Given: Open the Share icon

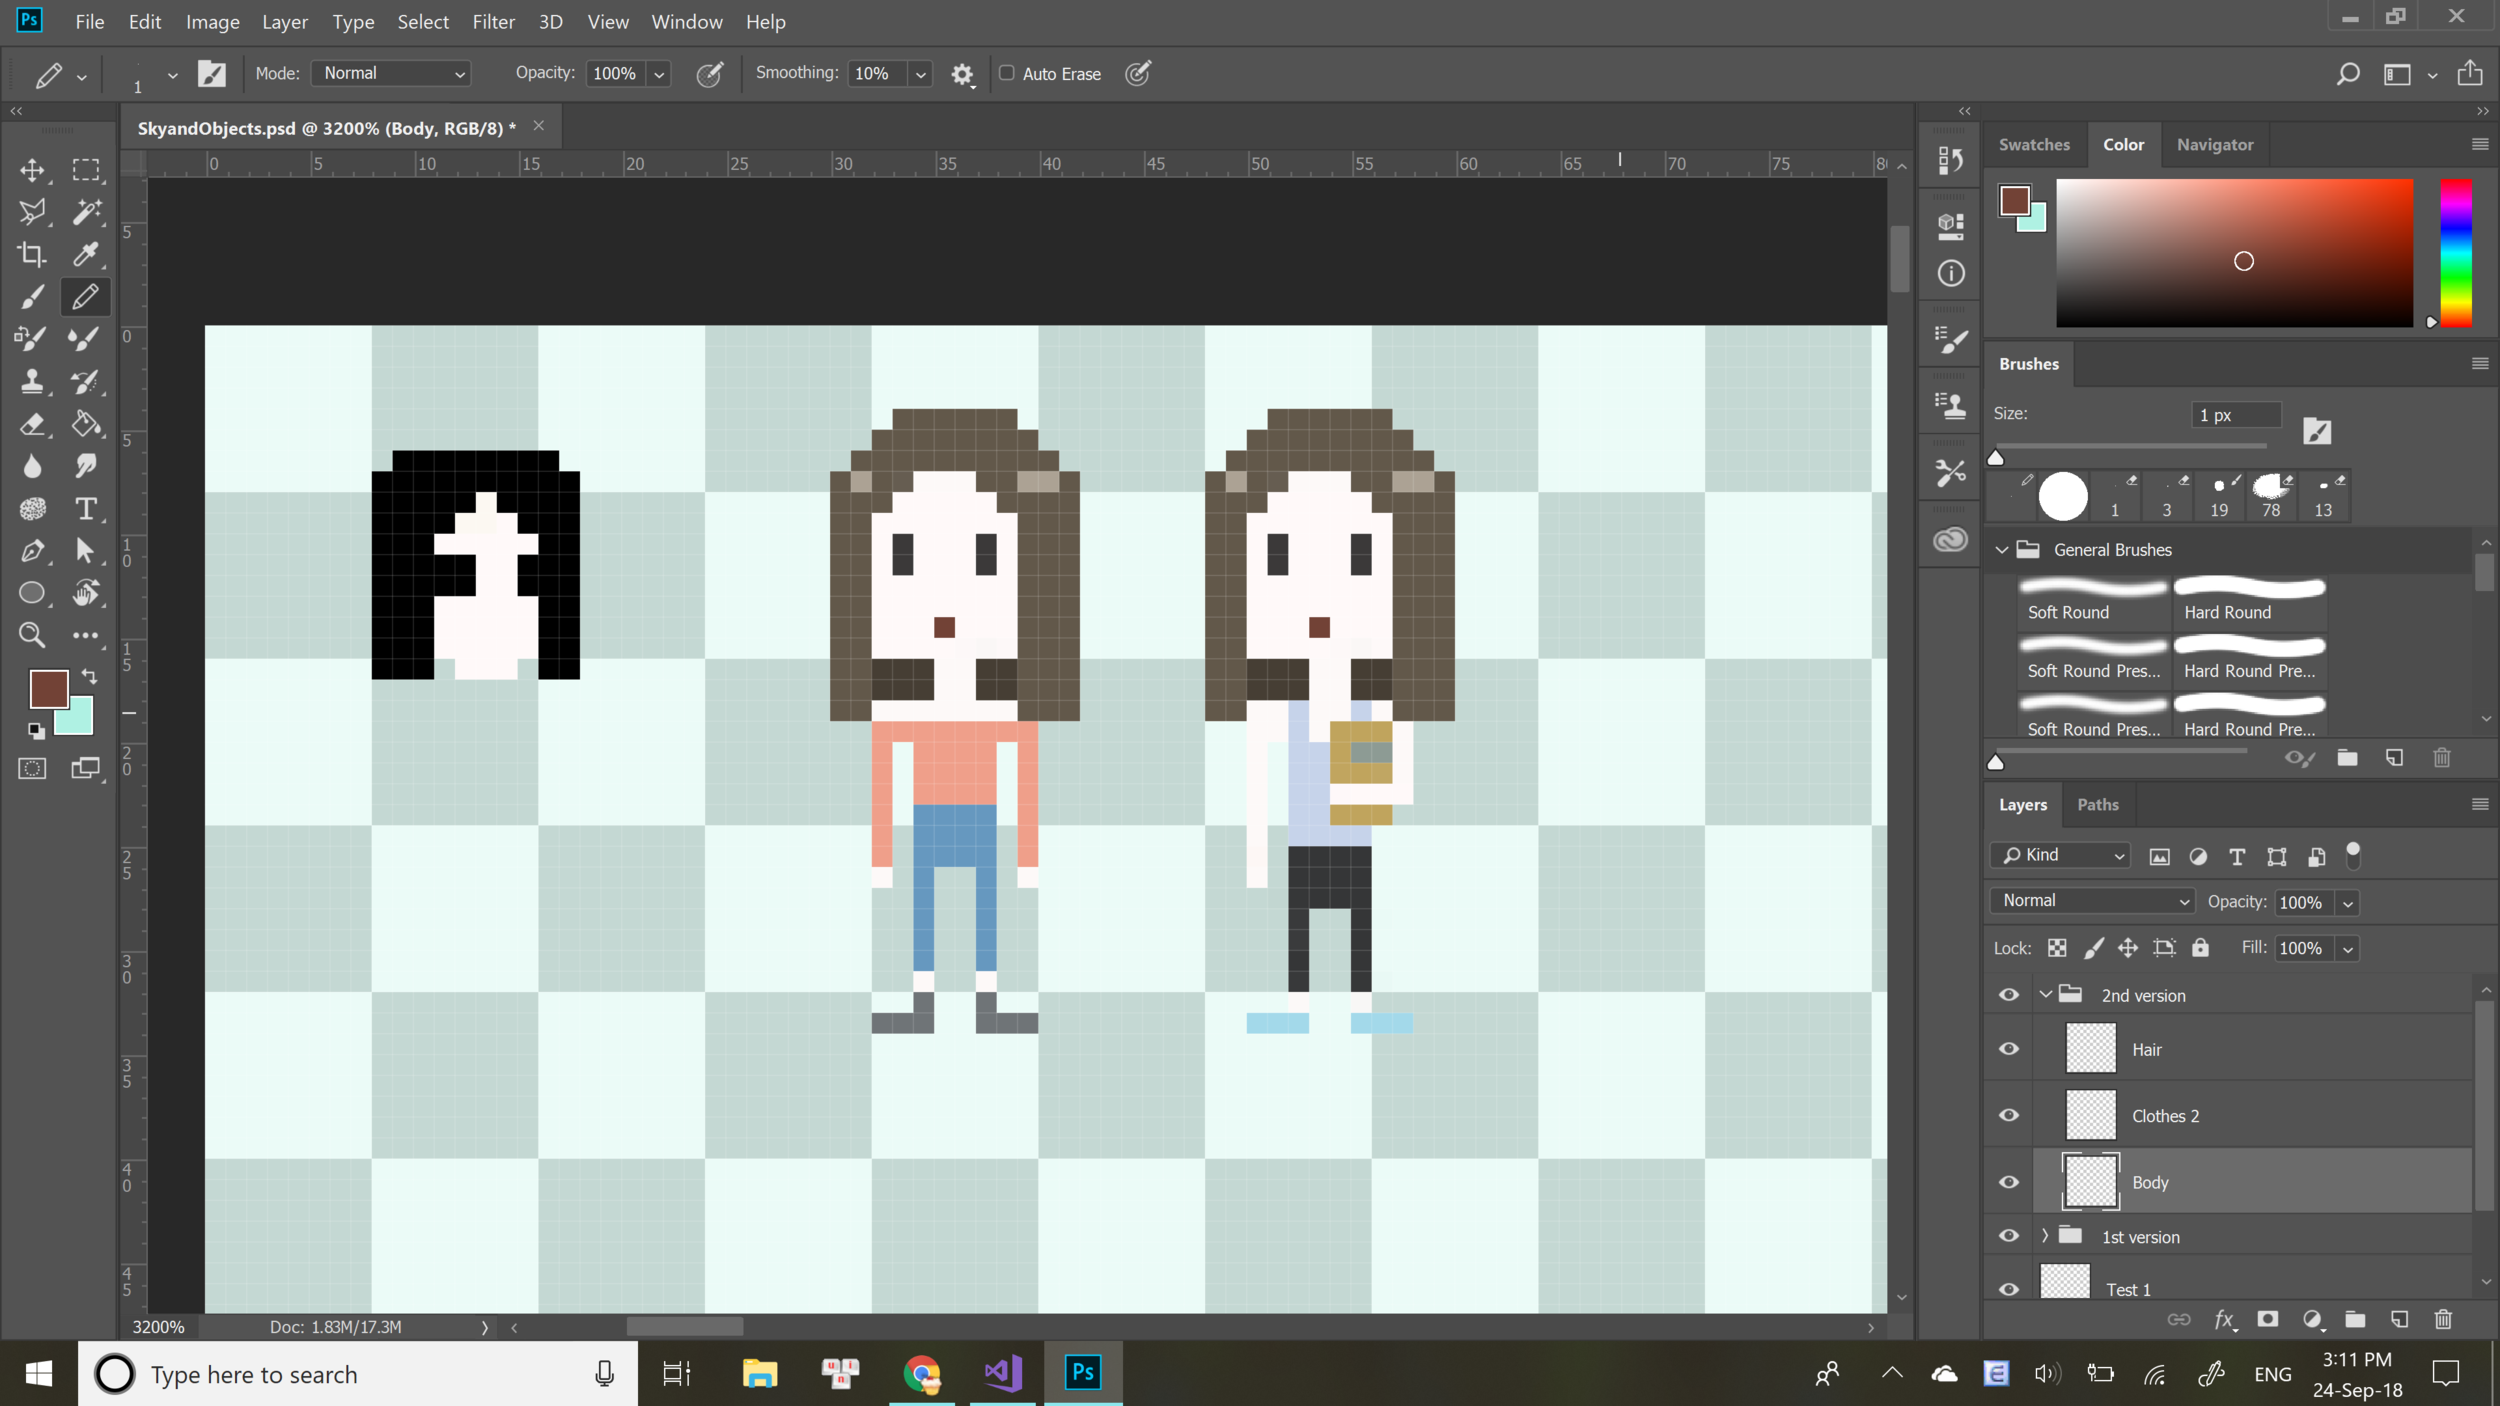Looking at the screenshot, I should tap(2470, 73).
